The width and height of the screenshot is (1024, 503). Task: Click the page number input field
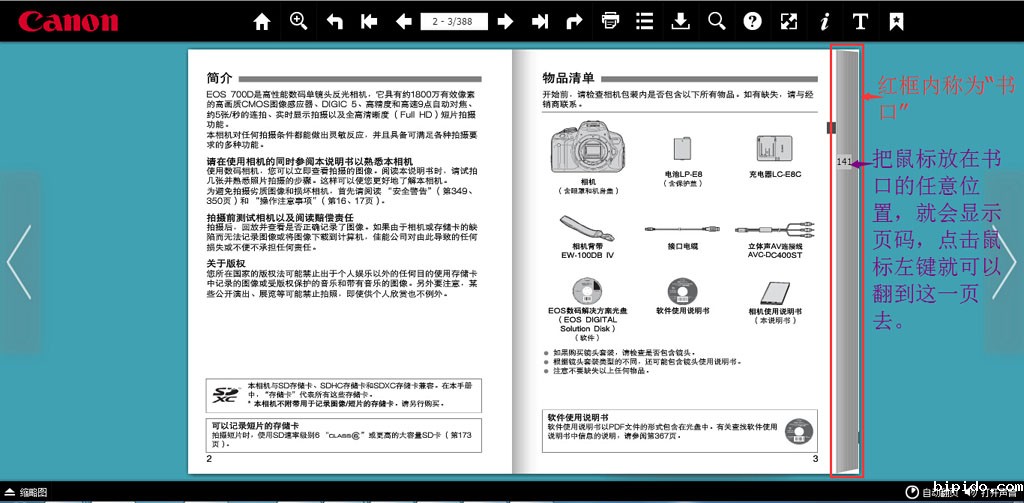pyautogui.click(x=455, y=21)
